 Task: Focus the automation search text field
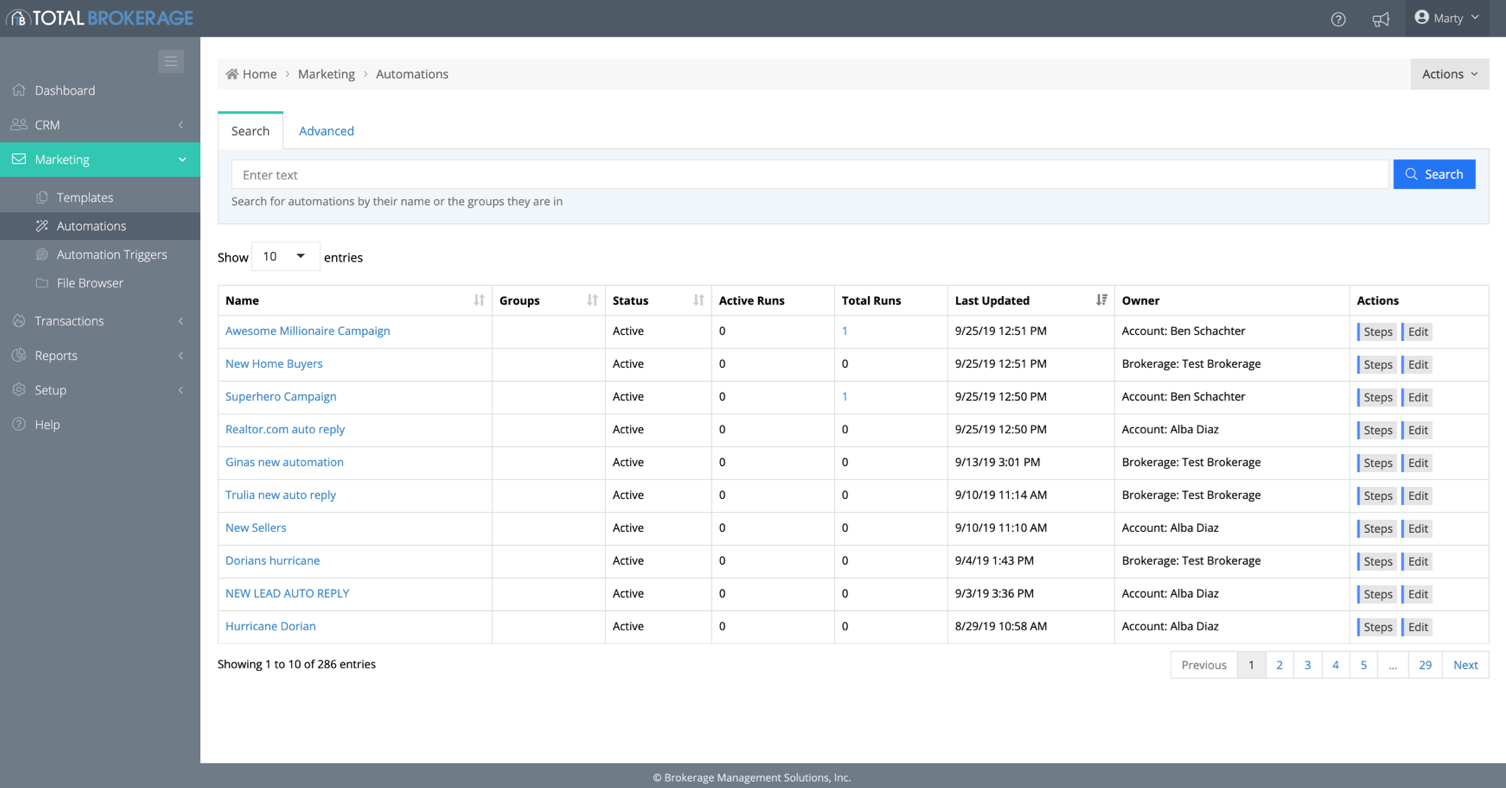tap(810, 175)
